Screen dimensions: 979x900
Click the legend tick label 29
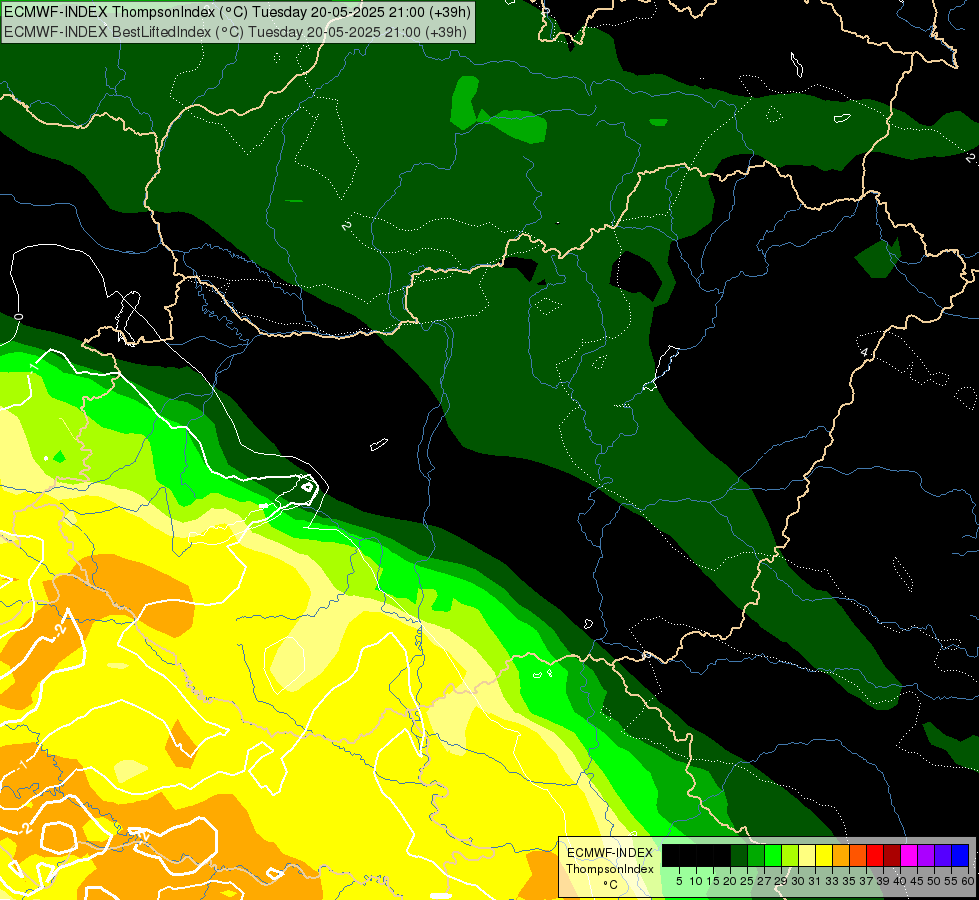click(781, 881)
